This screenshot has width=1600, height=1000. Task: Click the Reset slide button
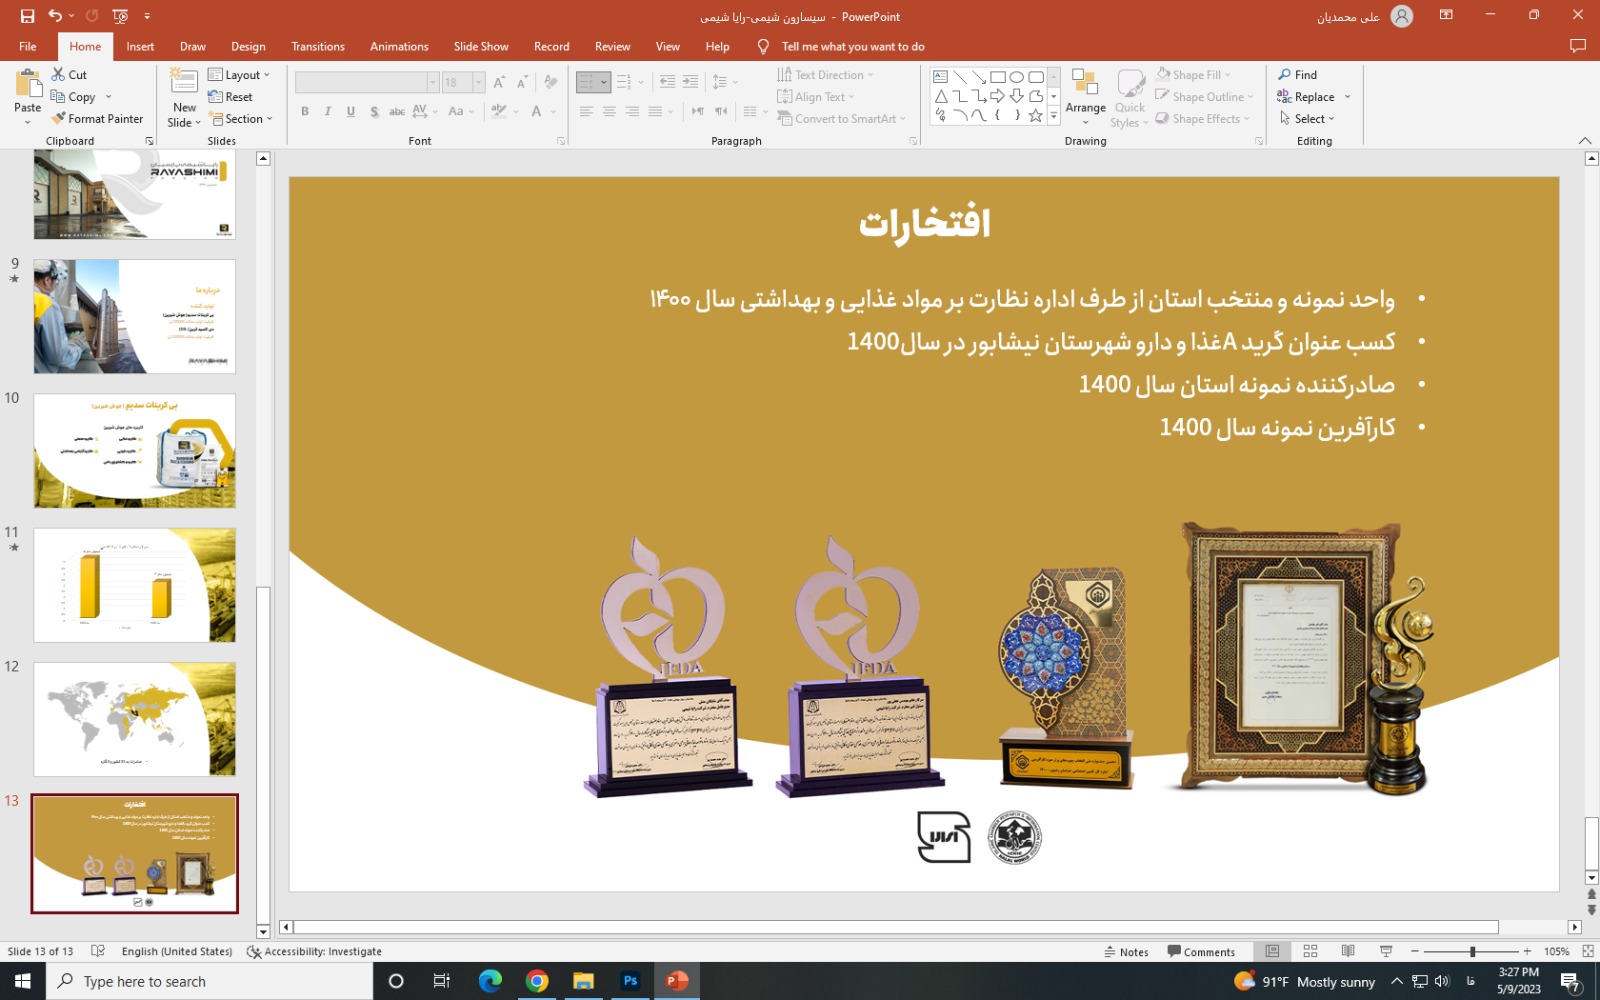(231, 97)
